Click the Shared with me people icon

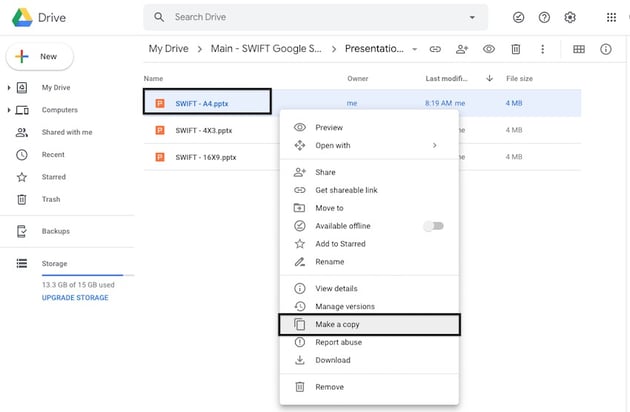tap(22, 132)
